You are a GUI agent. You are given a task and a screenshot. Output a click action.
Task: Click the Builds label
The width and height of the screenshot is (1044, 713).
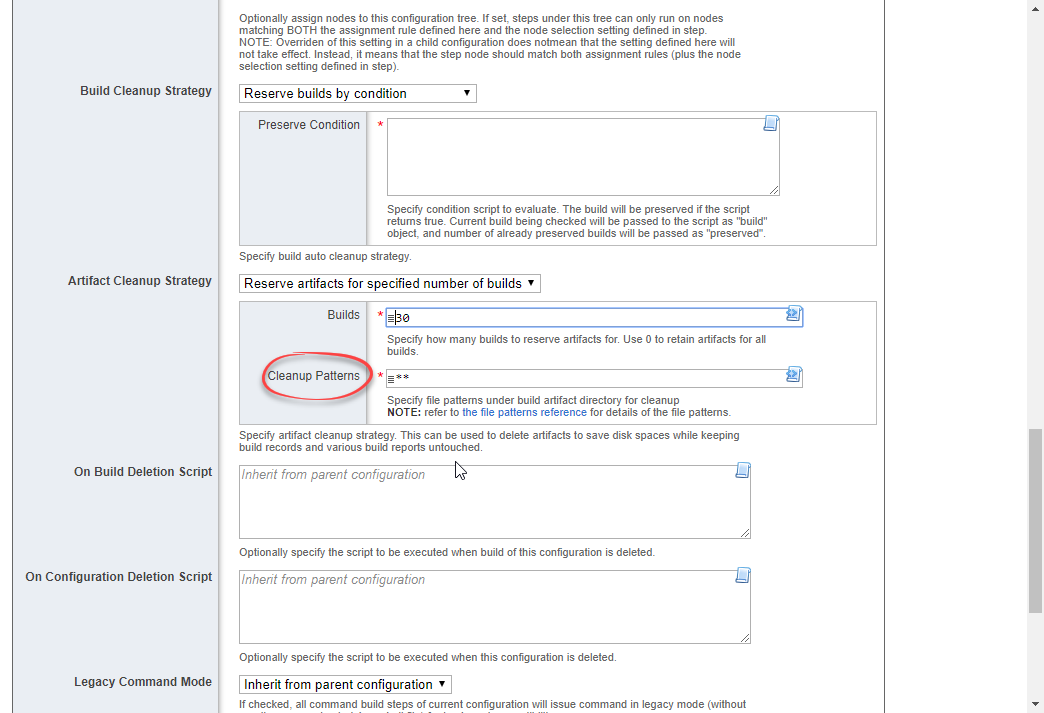(344, 315)
